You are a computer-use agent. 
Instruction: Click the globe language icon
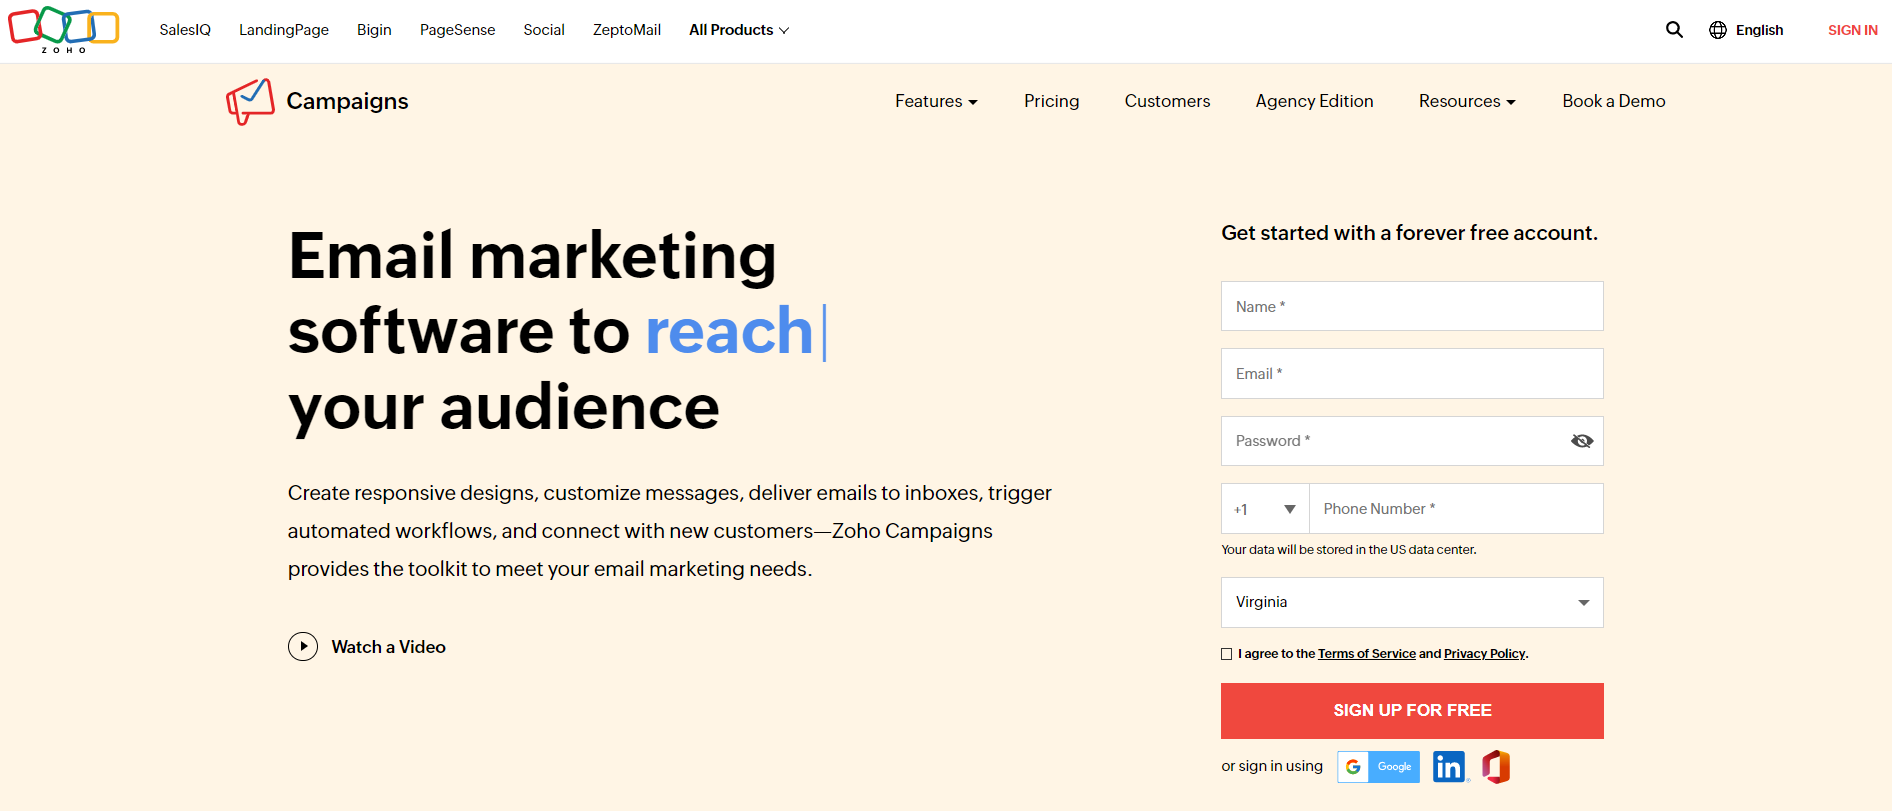click(1718, 30)
